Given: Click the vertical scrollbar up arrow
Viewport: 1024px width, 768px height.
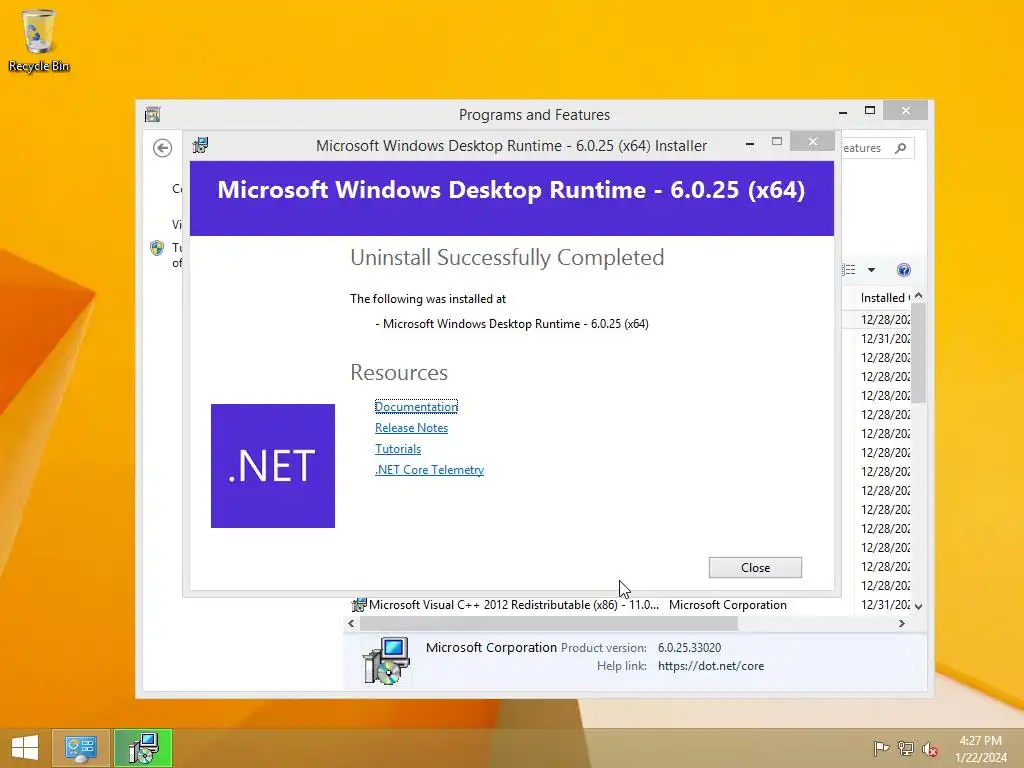Looking at the screenshot, I should [x=919, y=296].
